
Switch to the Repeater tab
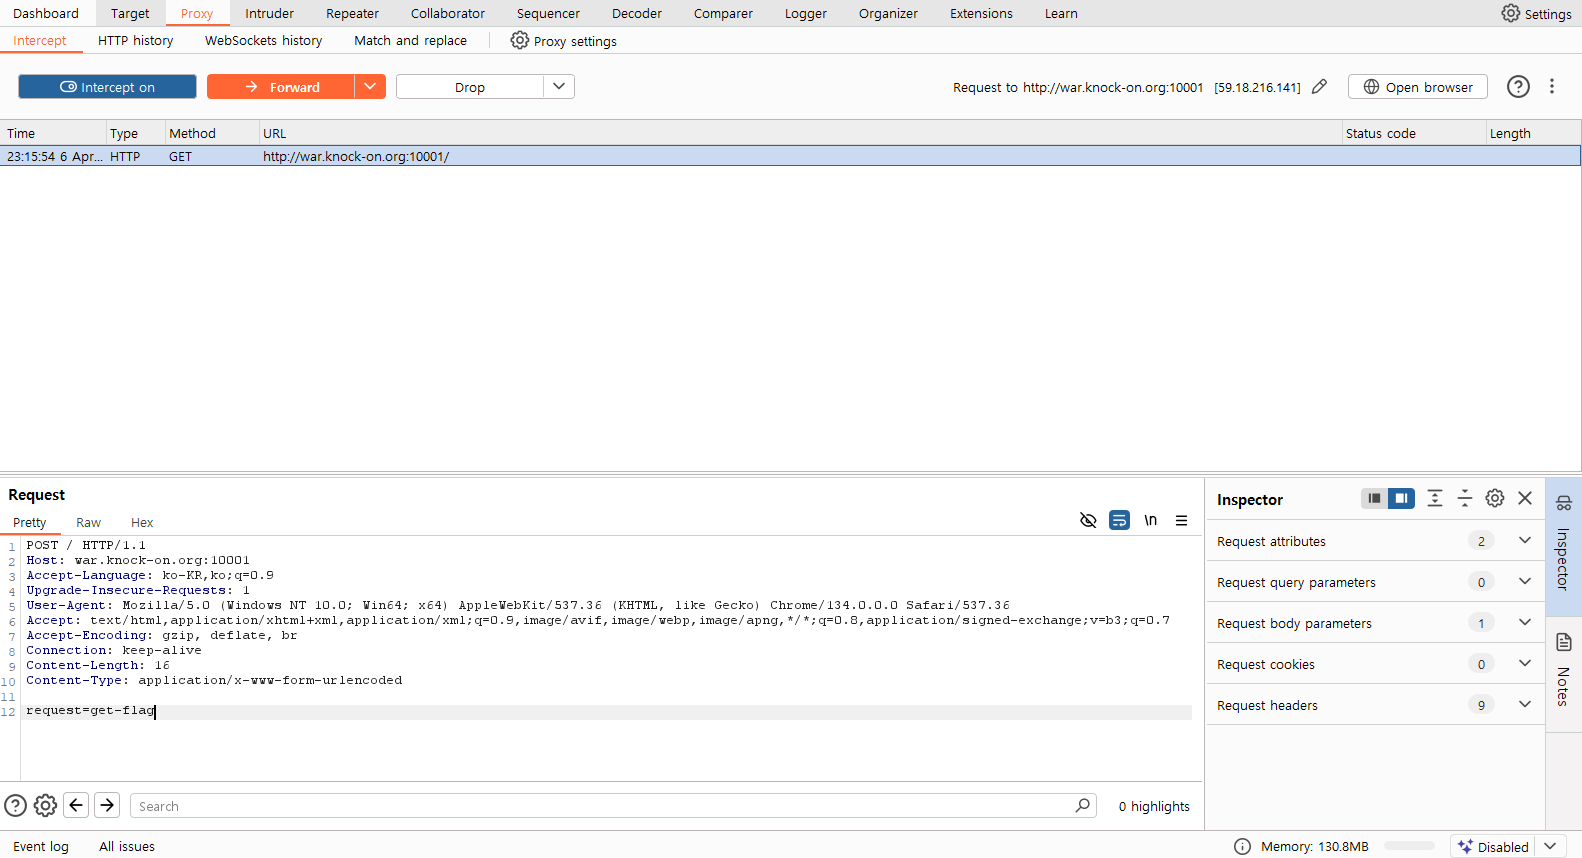tap(352, 13)
